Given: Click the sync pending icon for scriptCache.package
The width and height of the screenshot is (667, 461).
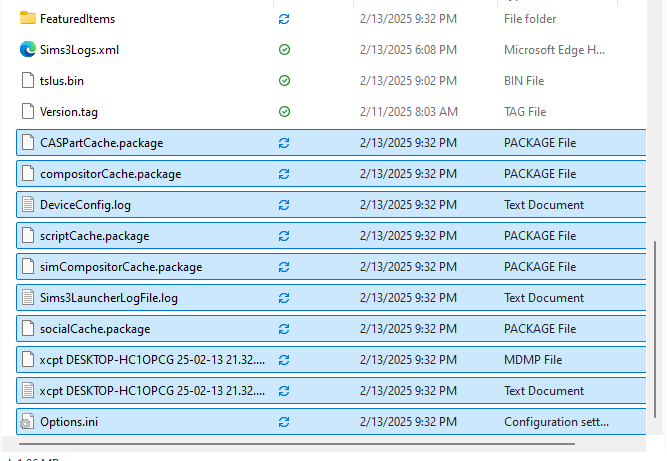Looking at the screenshot, I should [284, 236].
